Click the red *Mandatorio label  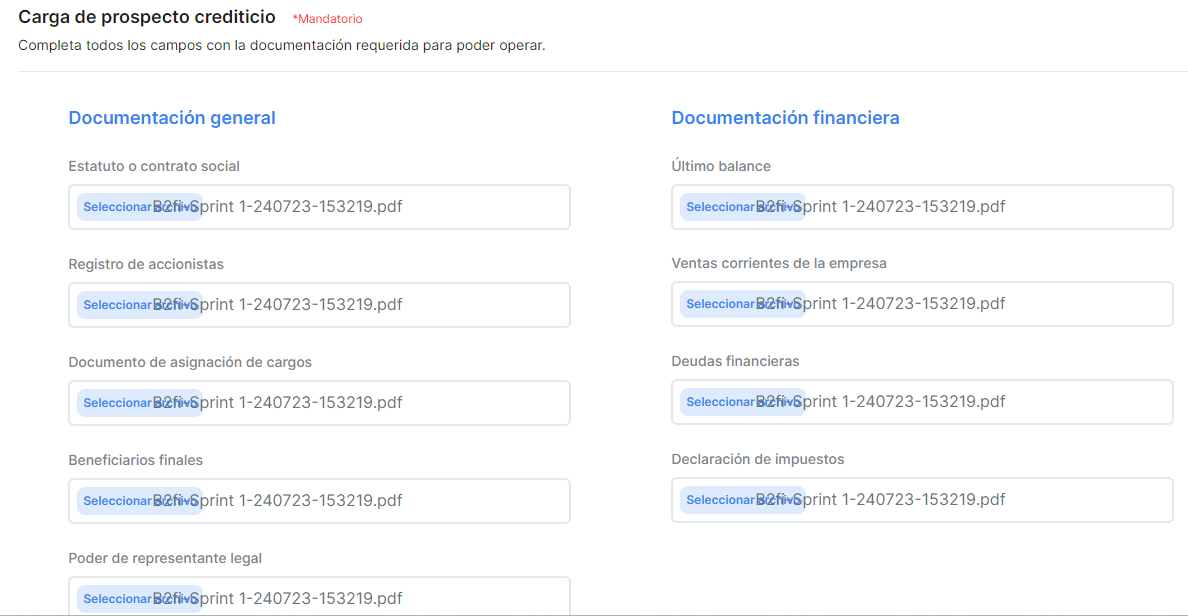[x=327, y=19]
